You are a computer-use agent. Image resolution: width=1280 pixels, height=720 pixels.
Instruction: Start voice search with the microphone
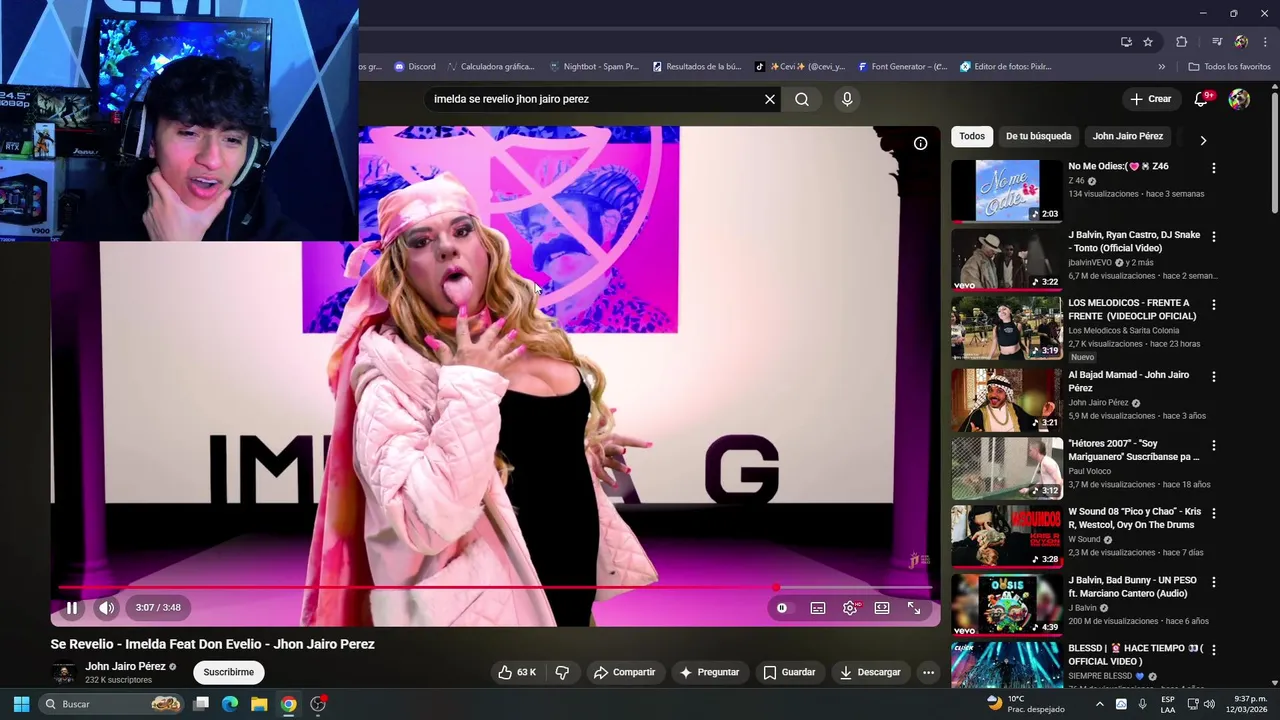847,99
